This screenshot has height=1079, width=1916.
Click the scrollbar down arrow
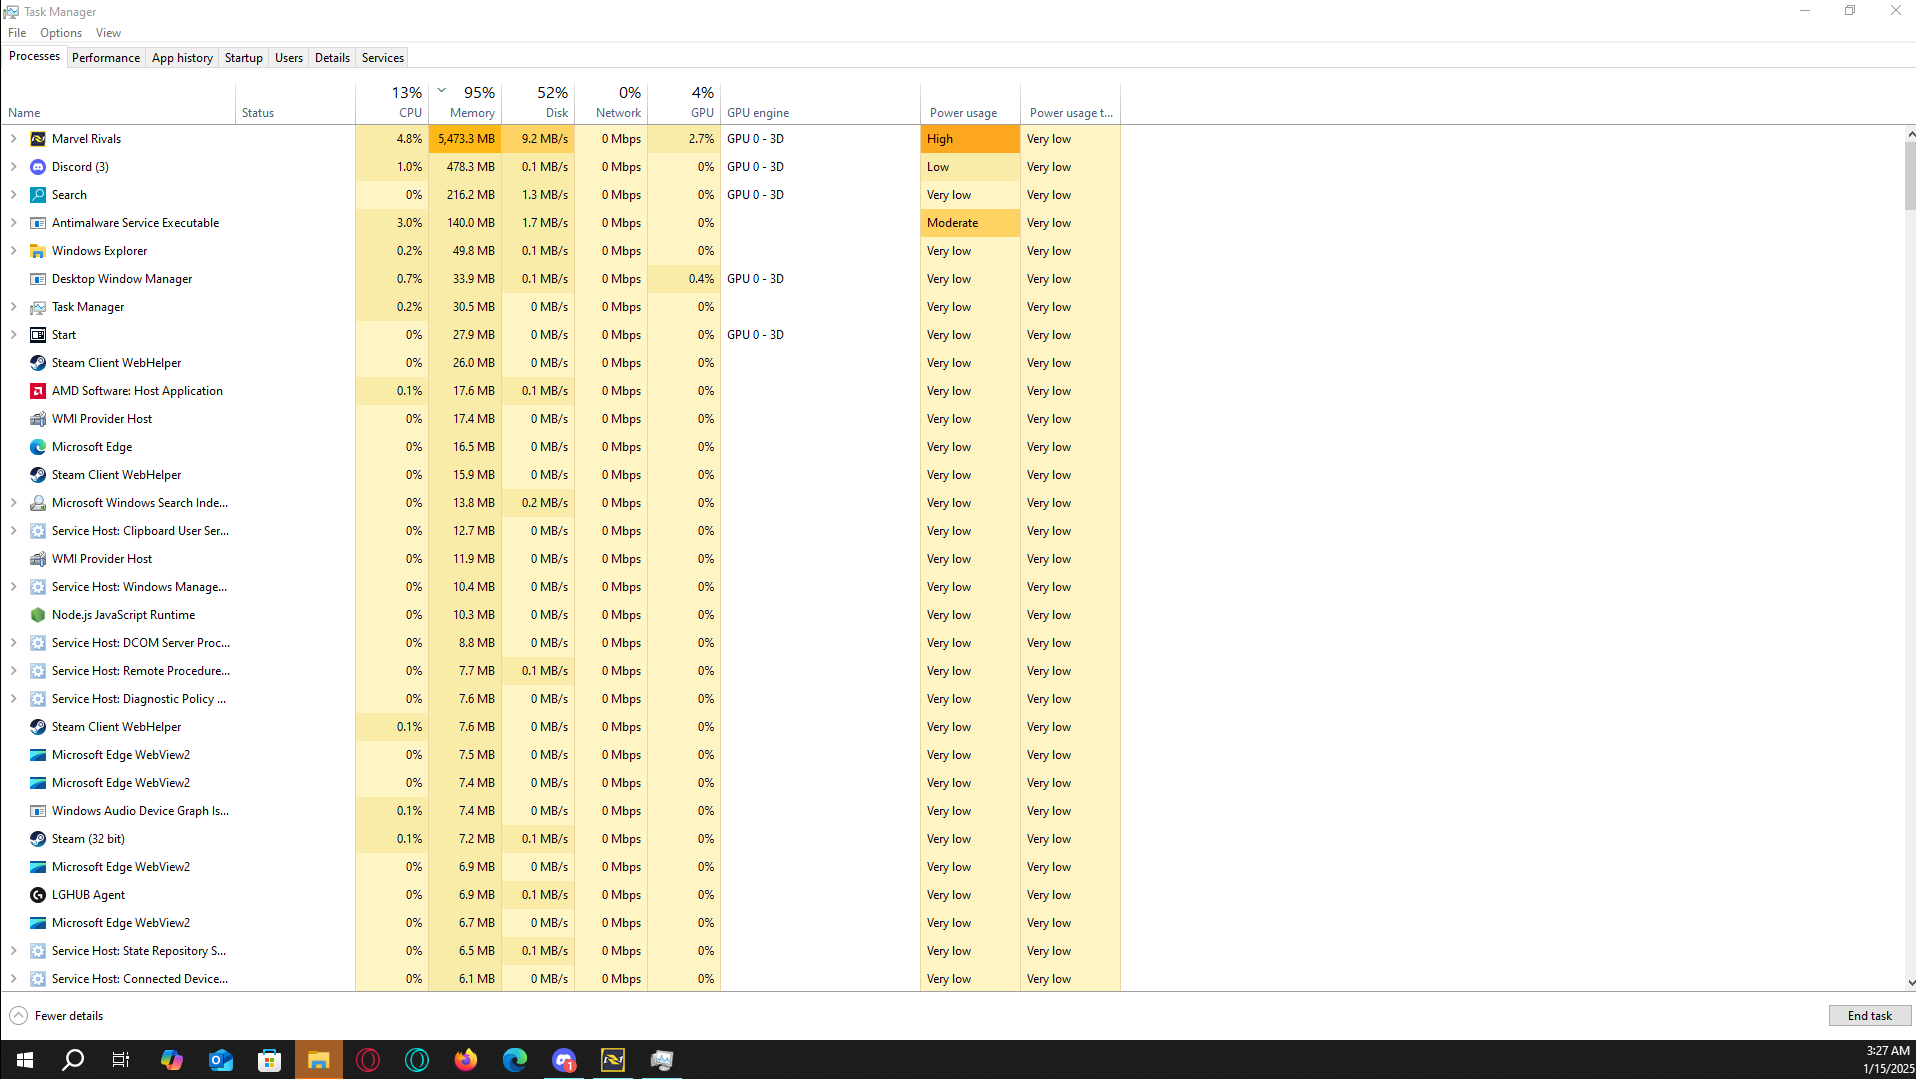pyautogui.click(x=1910, y=983)
